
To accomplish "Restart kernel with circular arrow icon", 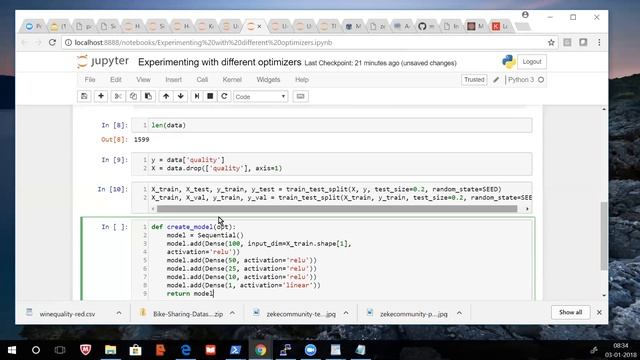I will pos(224,96).
